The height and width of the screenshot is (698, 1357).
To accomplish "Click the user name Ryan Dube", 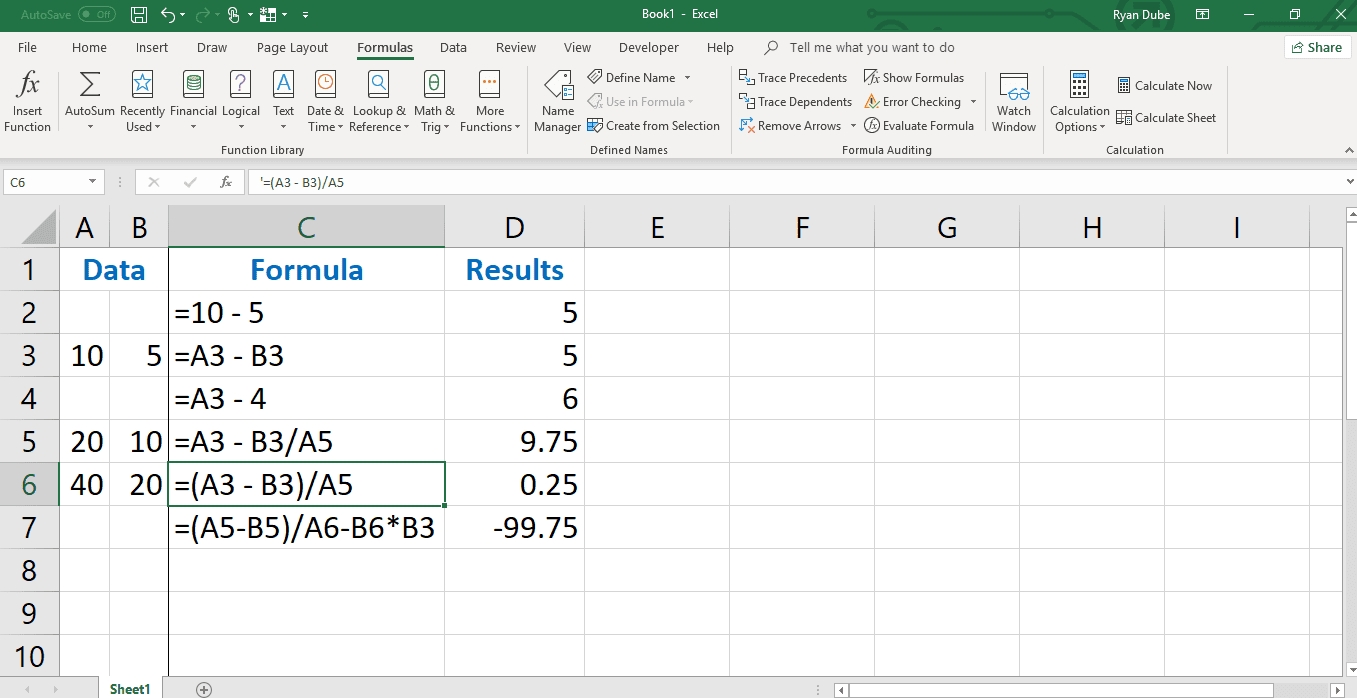I will click(x=1141, y=15).
